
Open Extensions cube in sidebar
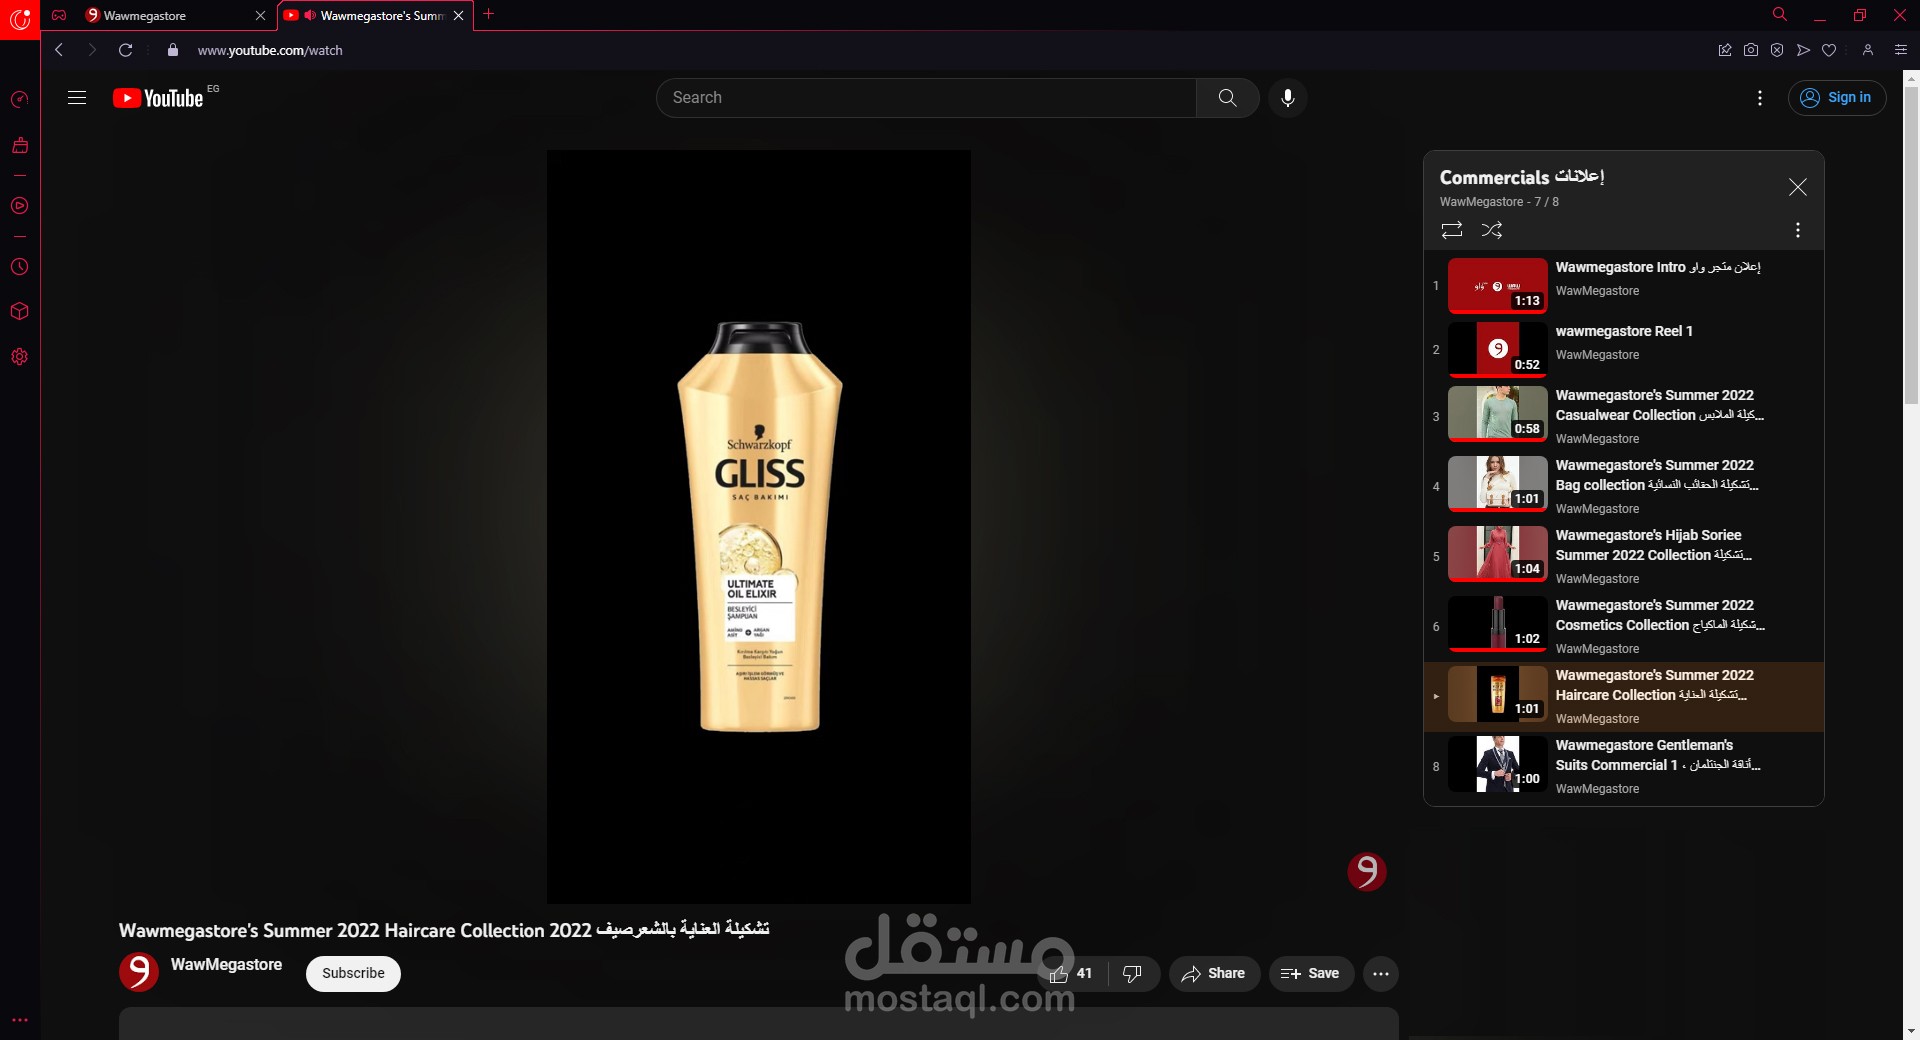point(19,311)
